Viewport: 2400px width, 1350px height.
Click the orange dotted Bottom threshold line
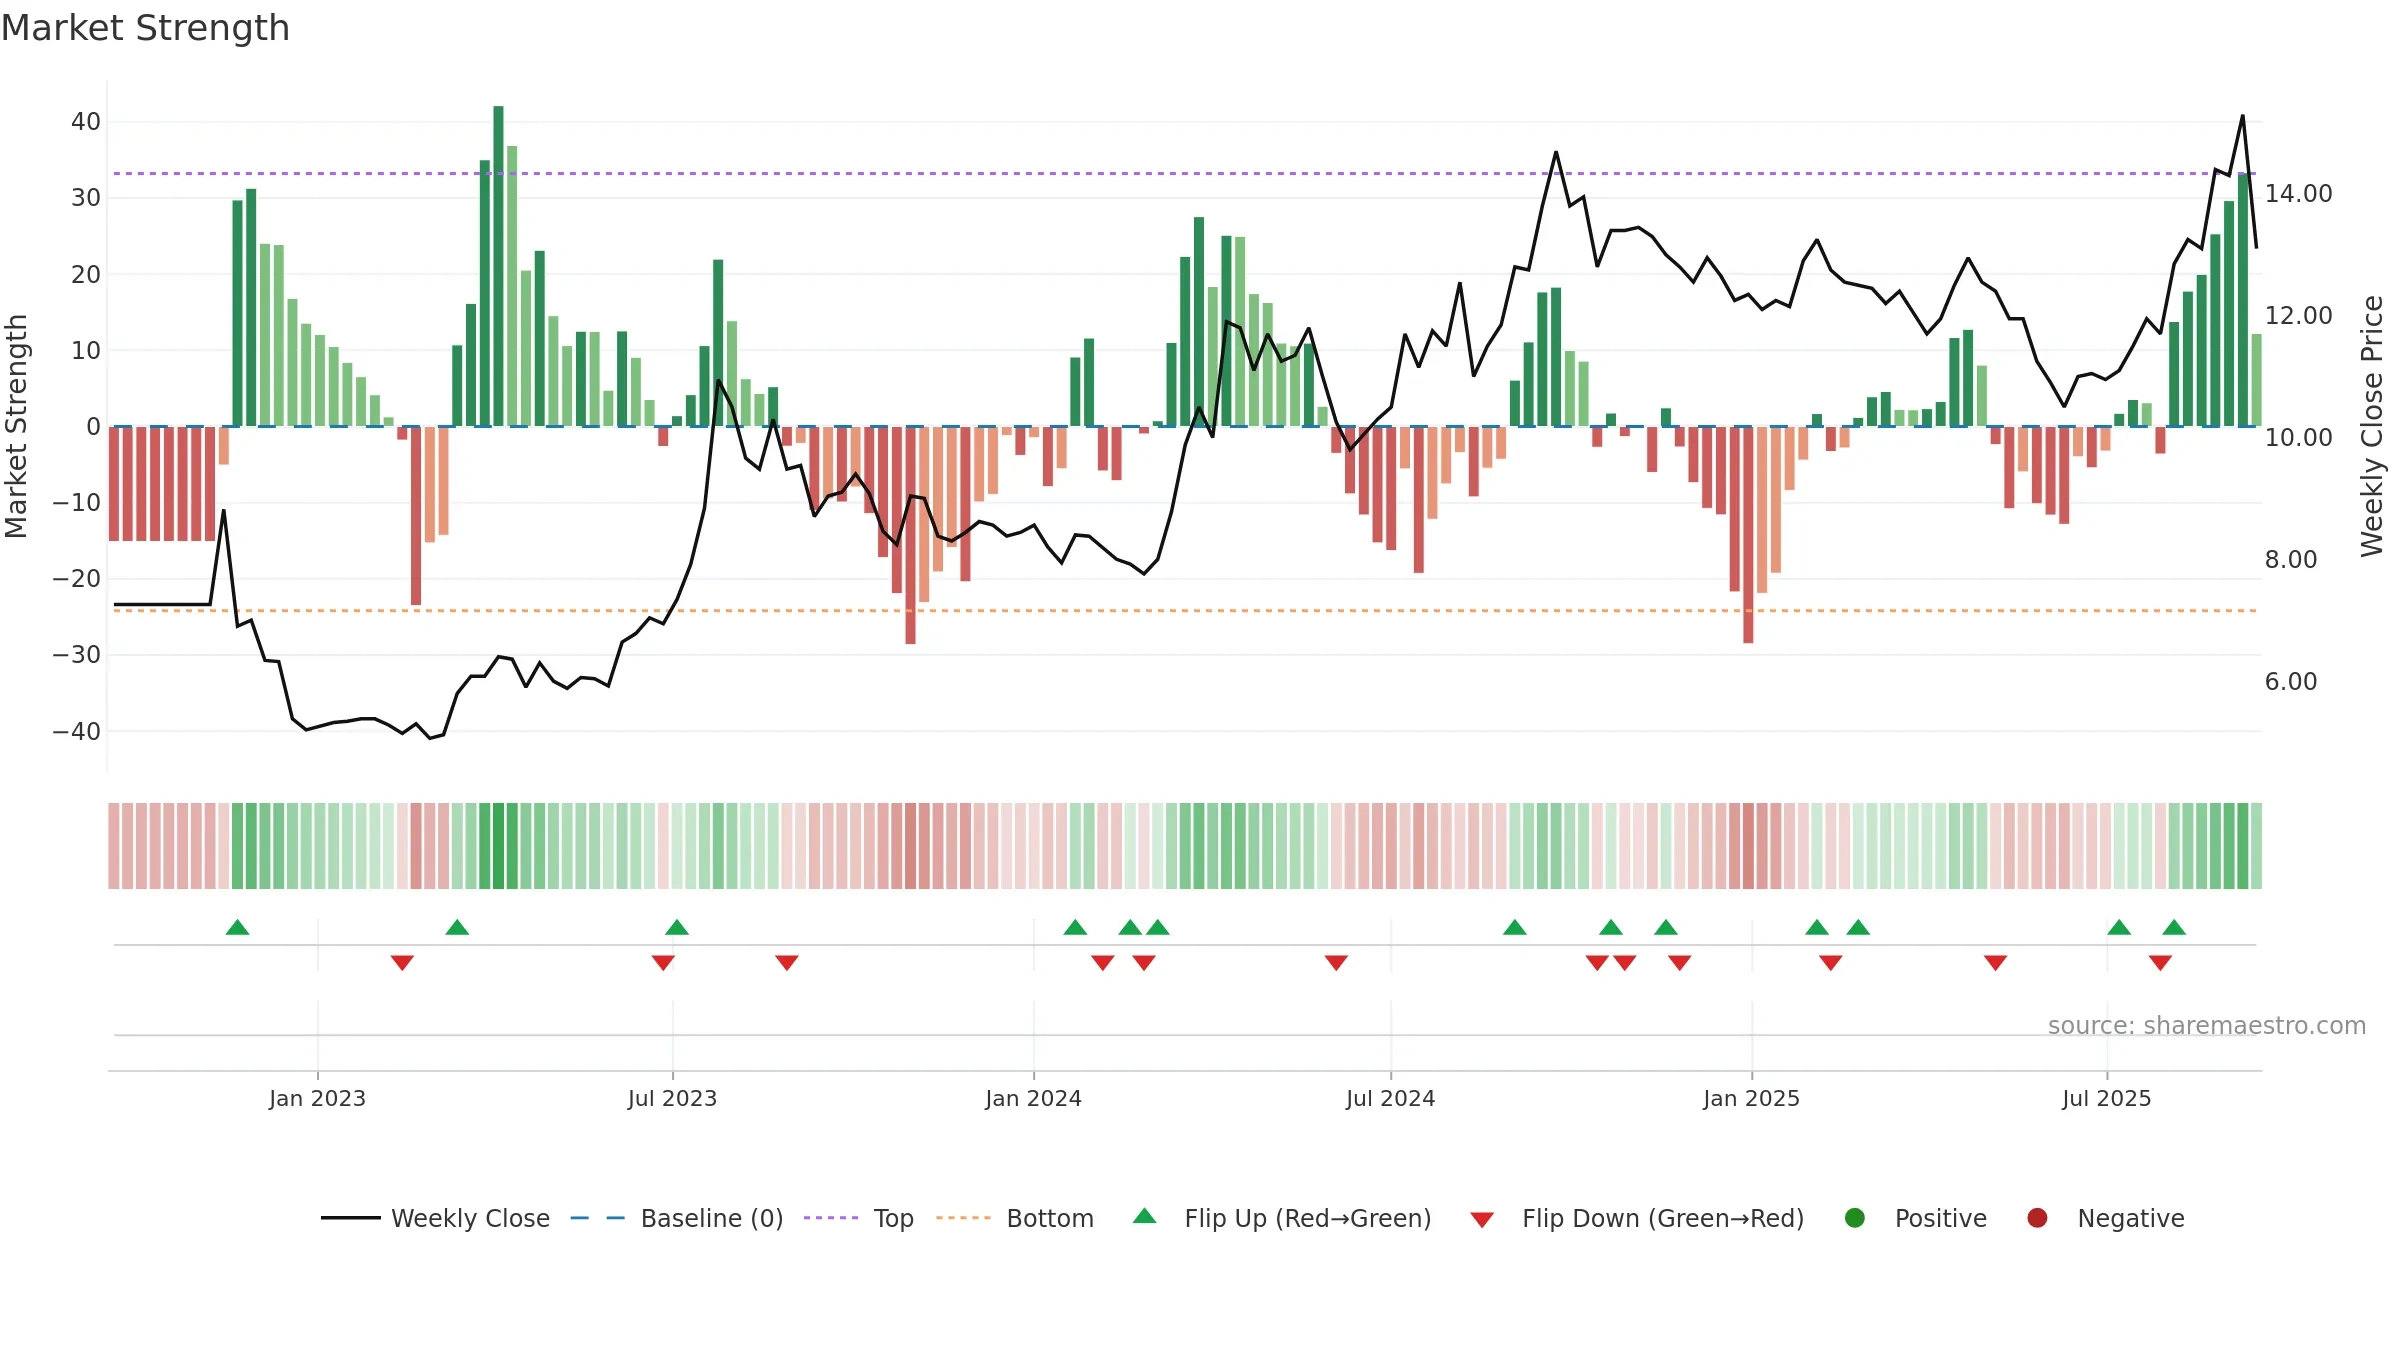click(x=1185, y=610)
